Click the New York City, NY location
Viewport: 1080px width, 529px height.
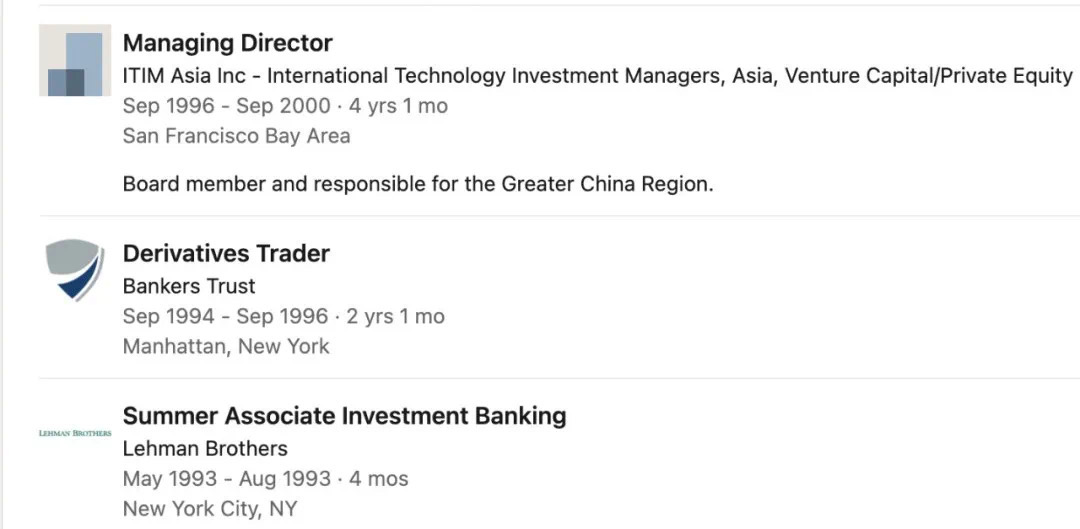pyautogui.click(x=210, y=509)
